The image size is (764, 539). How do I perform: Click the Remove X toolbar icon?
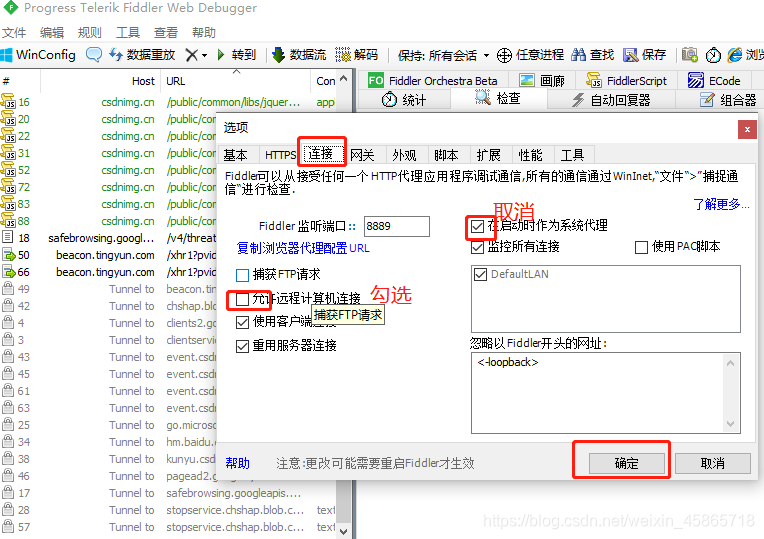click(191, 55)
